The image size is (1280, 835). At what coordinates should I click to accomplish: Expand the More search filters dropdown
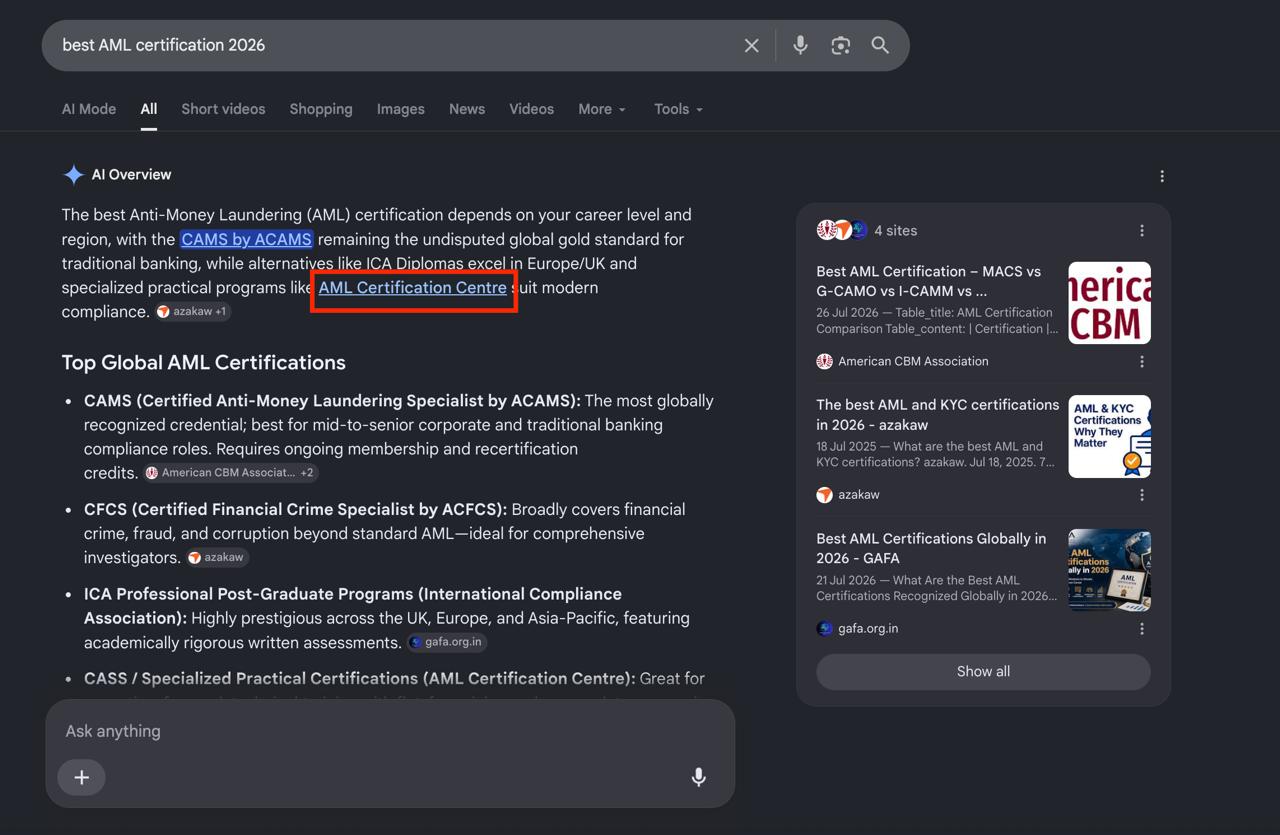(602, 109)
